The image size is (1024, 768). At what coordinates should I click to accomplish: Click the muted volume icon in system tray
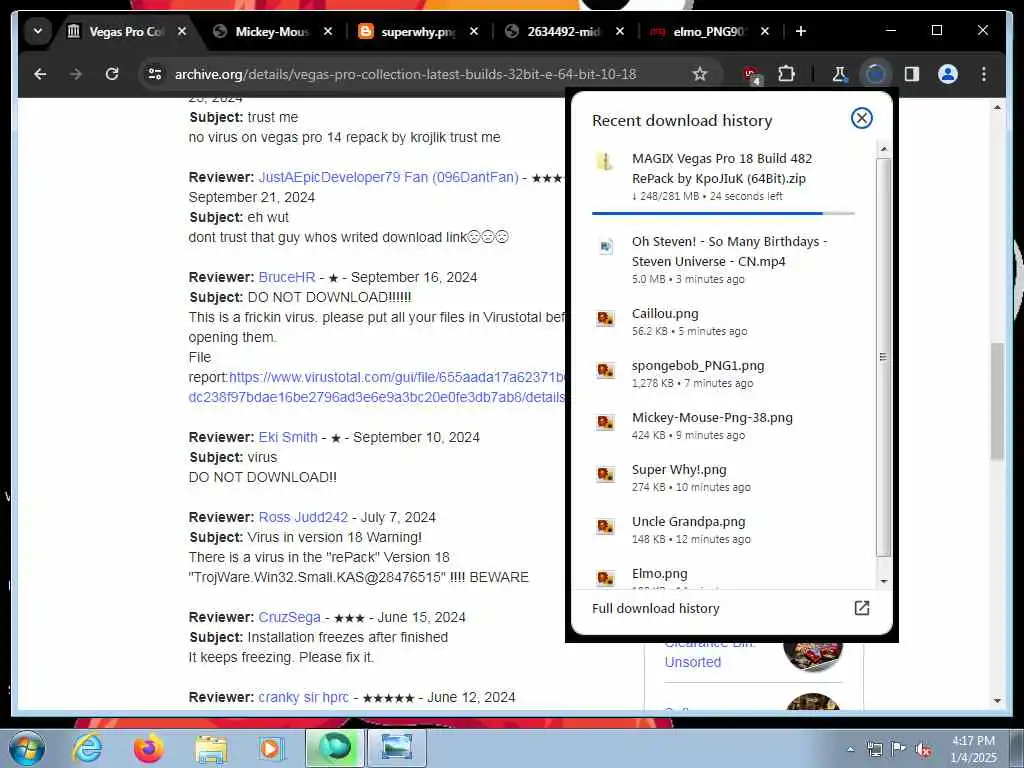pyautogui.click(x=923, y=749)
